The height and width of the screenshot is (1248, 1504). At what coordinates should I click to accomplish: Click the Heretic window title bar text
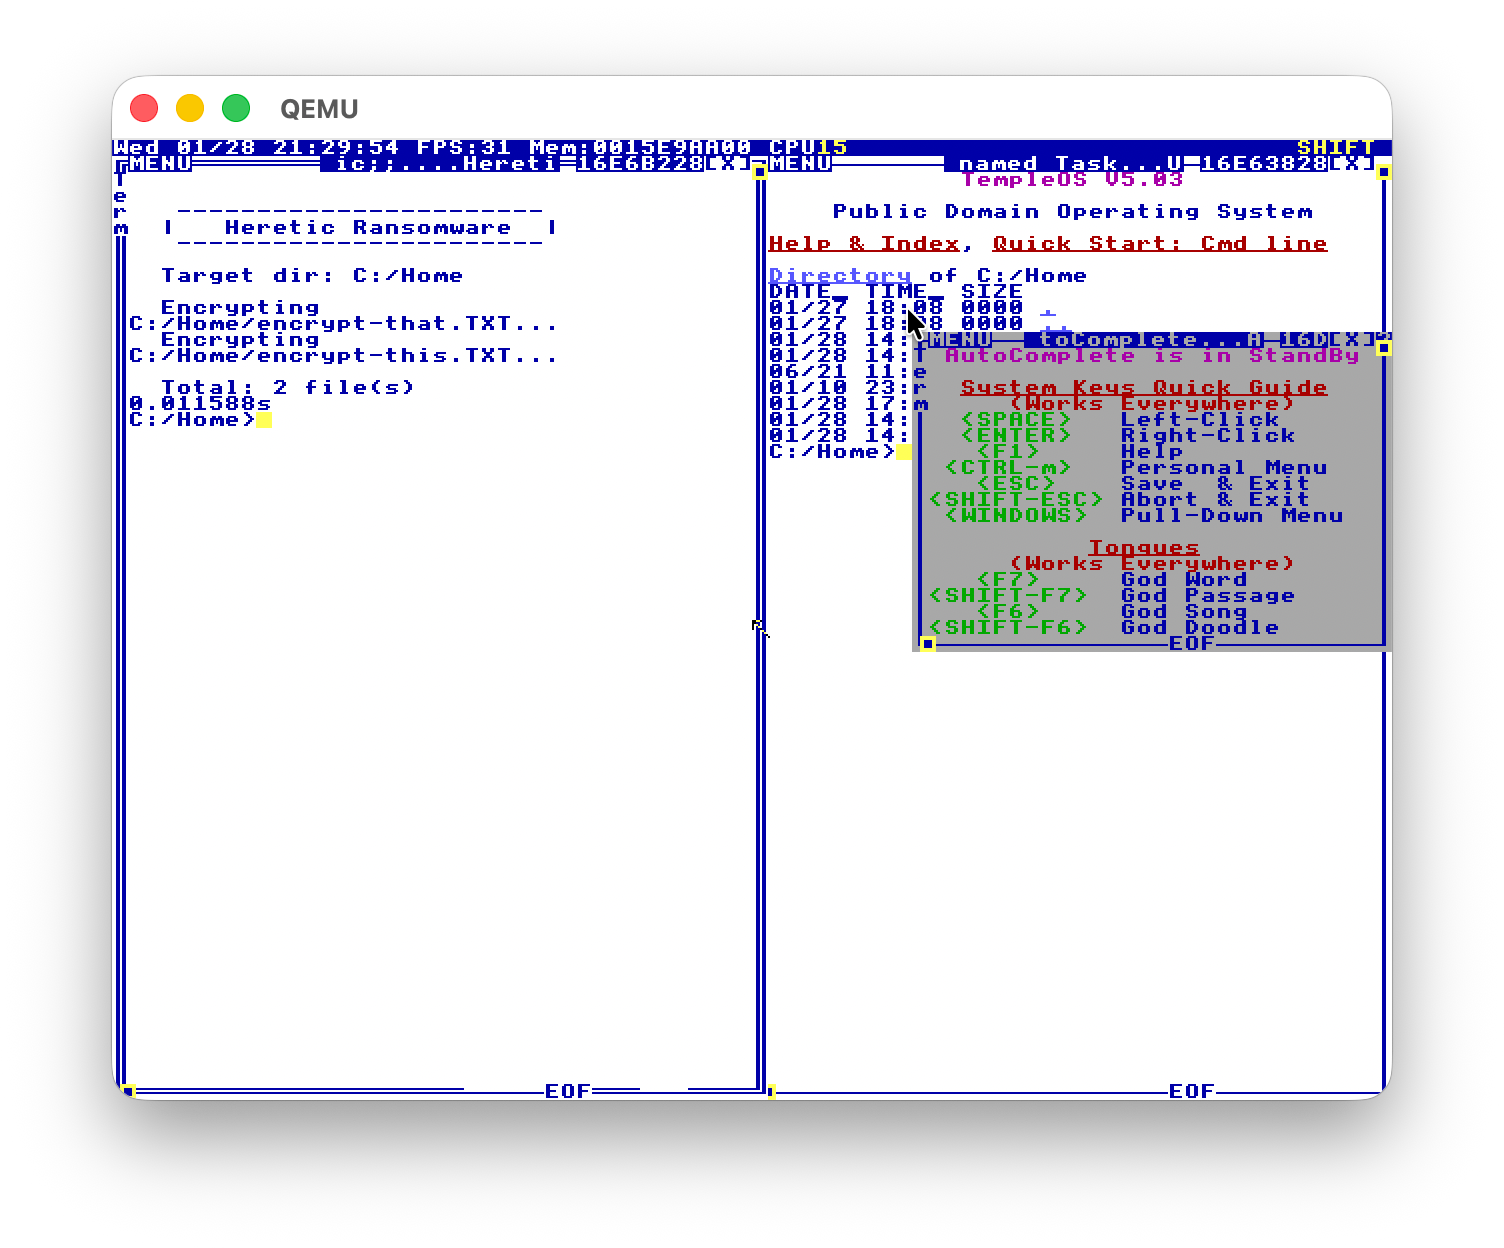(440, 164)
